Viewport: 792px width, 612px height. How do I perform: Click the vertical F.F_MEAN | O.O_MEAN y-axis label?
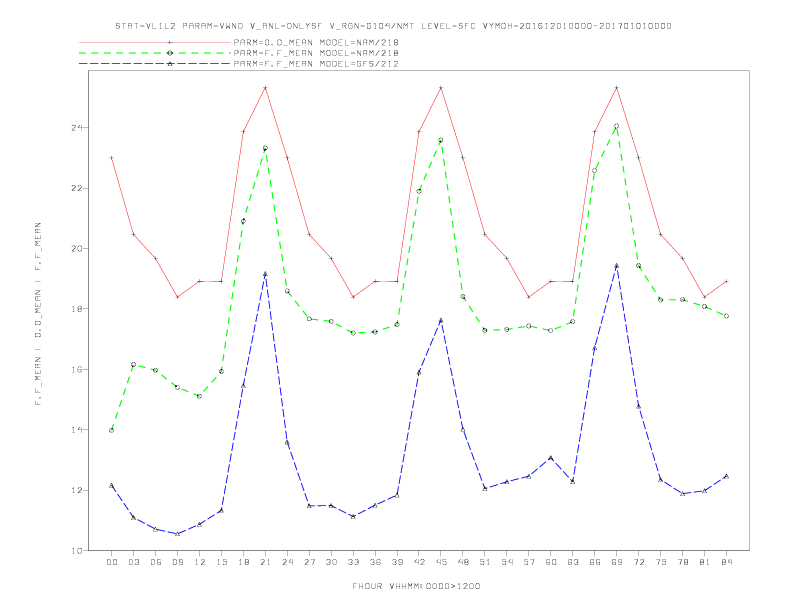[38, 314]
